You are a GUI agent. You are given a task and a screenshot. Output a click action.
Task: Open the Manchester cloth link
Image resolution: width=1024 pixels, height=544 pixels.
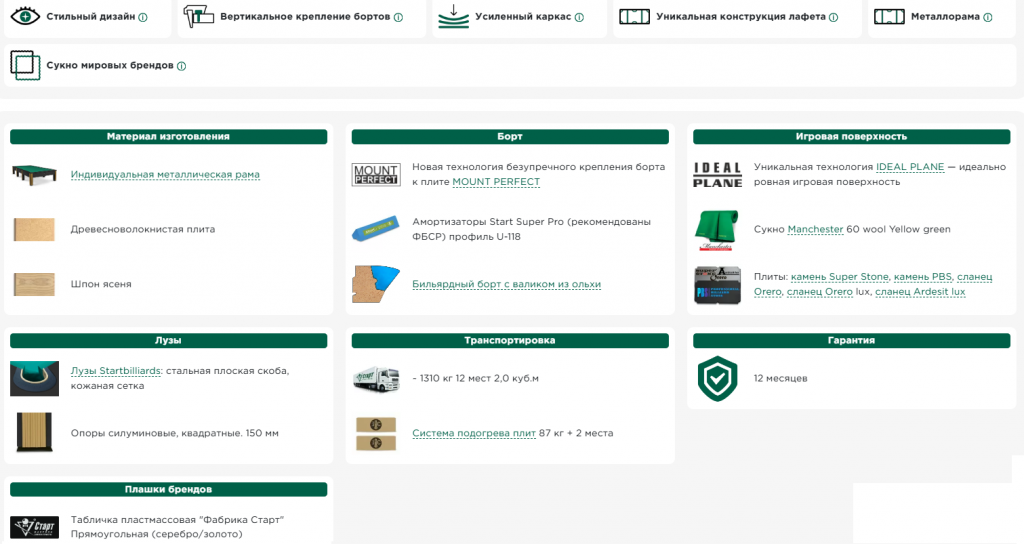815,229
